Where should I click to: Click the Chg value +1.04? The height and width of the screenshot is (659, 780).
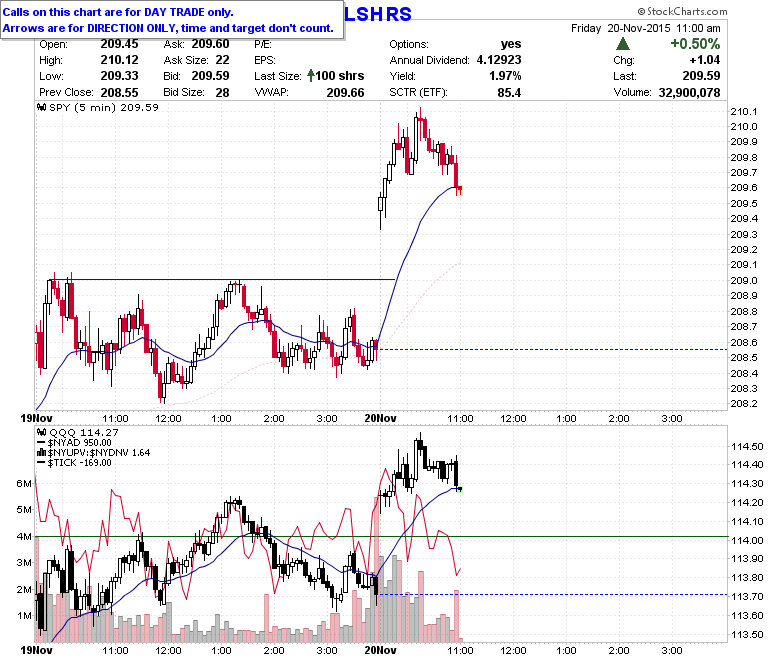(x=704, y=60)
